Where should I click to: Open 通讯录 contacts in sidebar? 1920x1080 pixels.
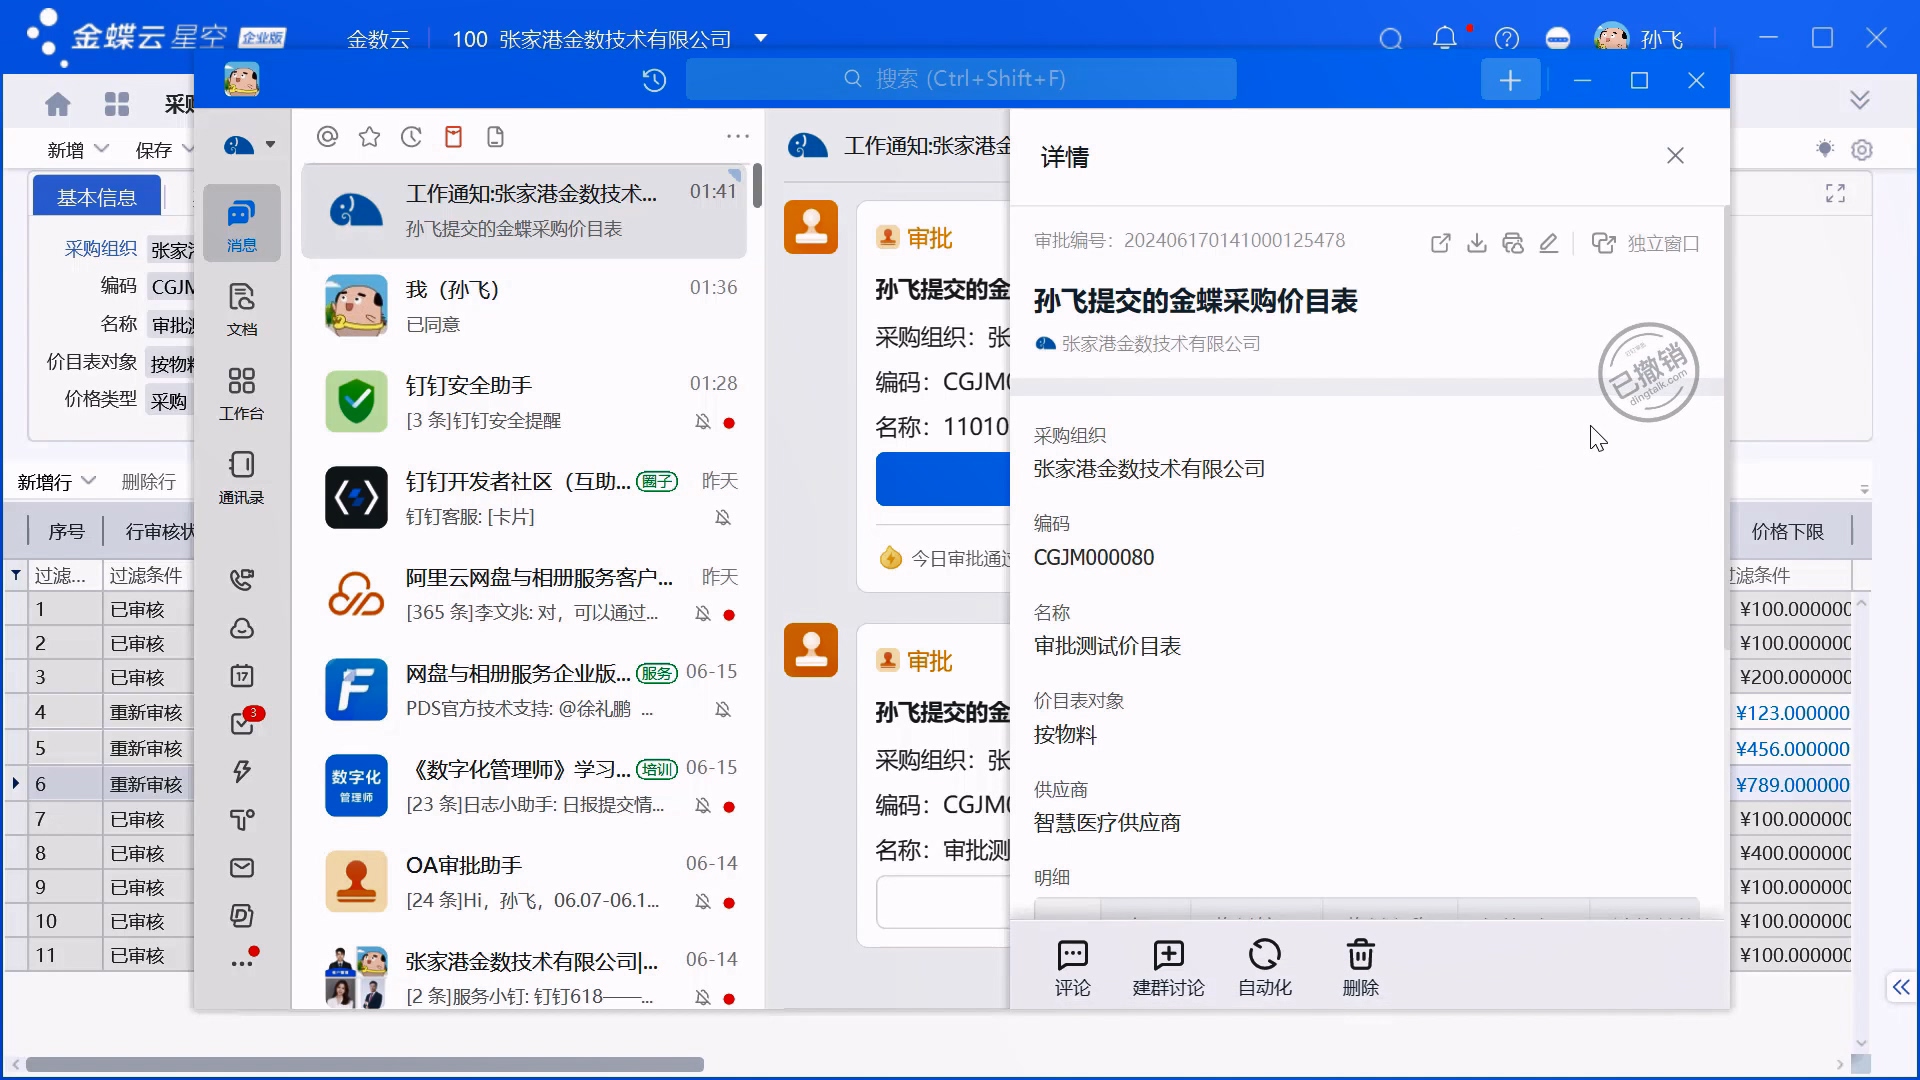click(x=241, y=476)
